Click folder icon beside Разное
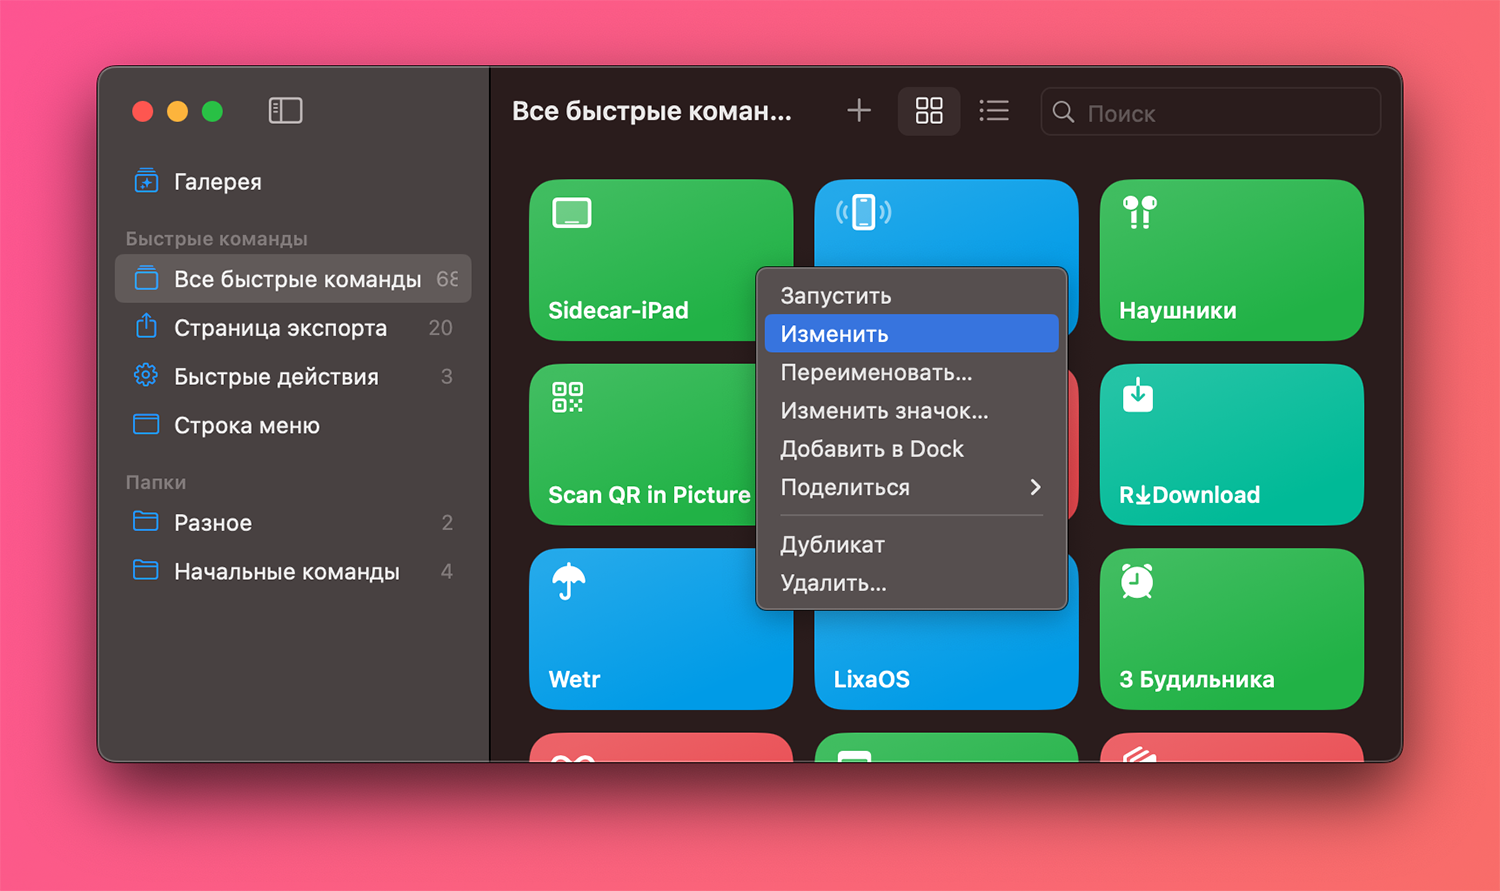This screenshot has height=891, width=1500. click(146, 521)
